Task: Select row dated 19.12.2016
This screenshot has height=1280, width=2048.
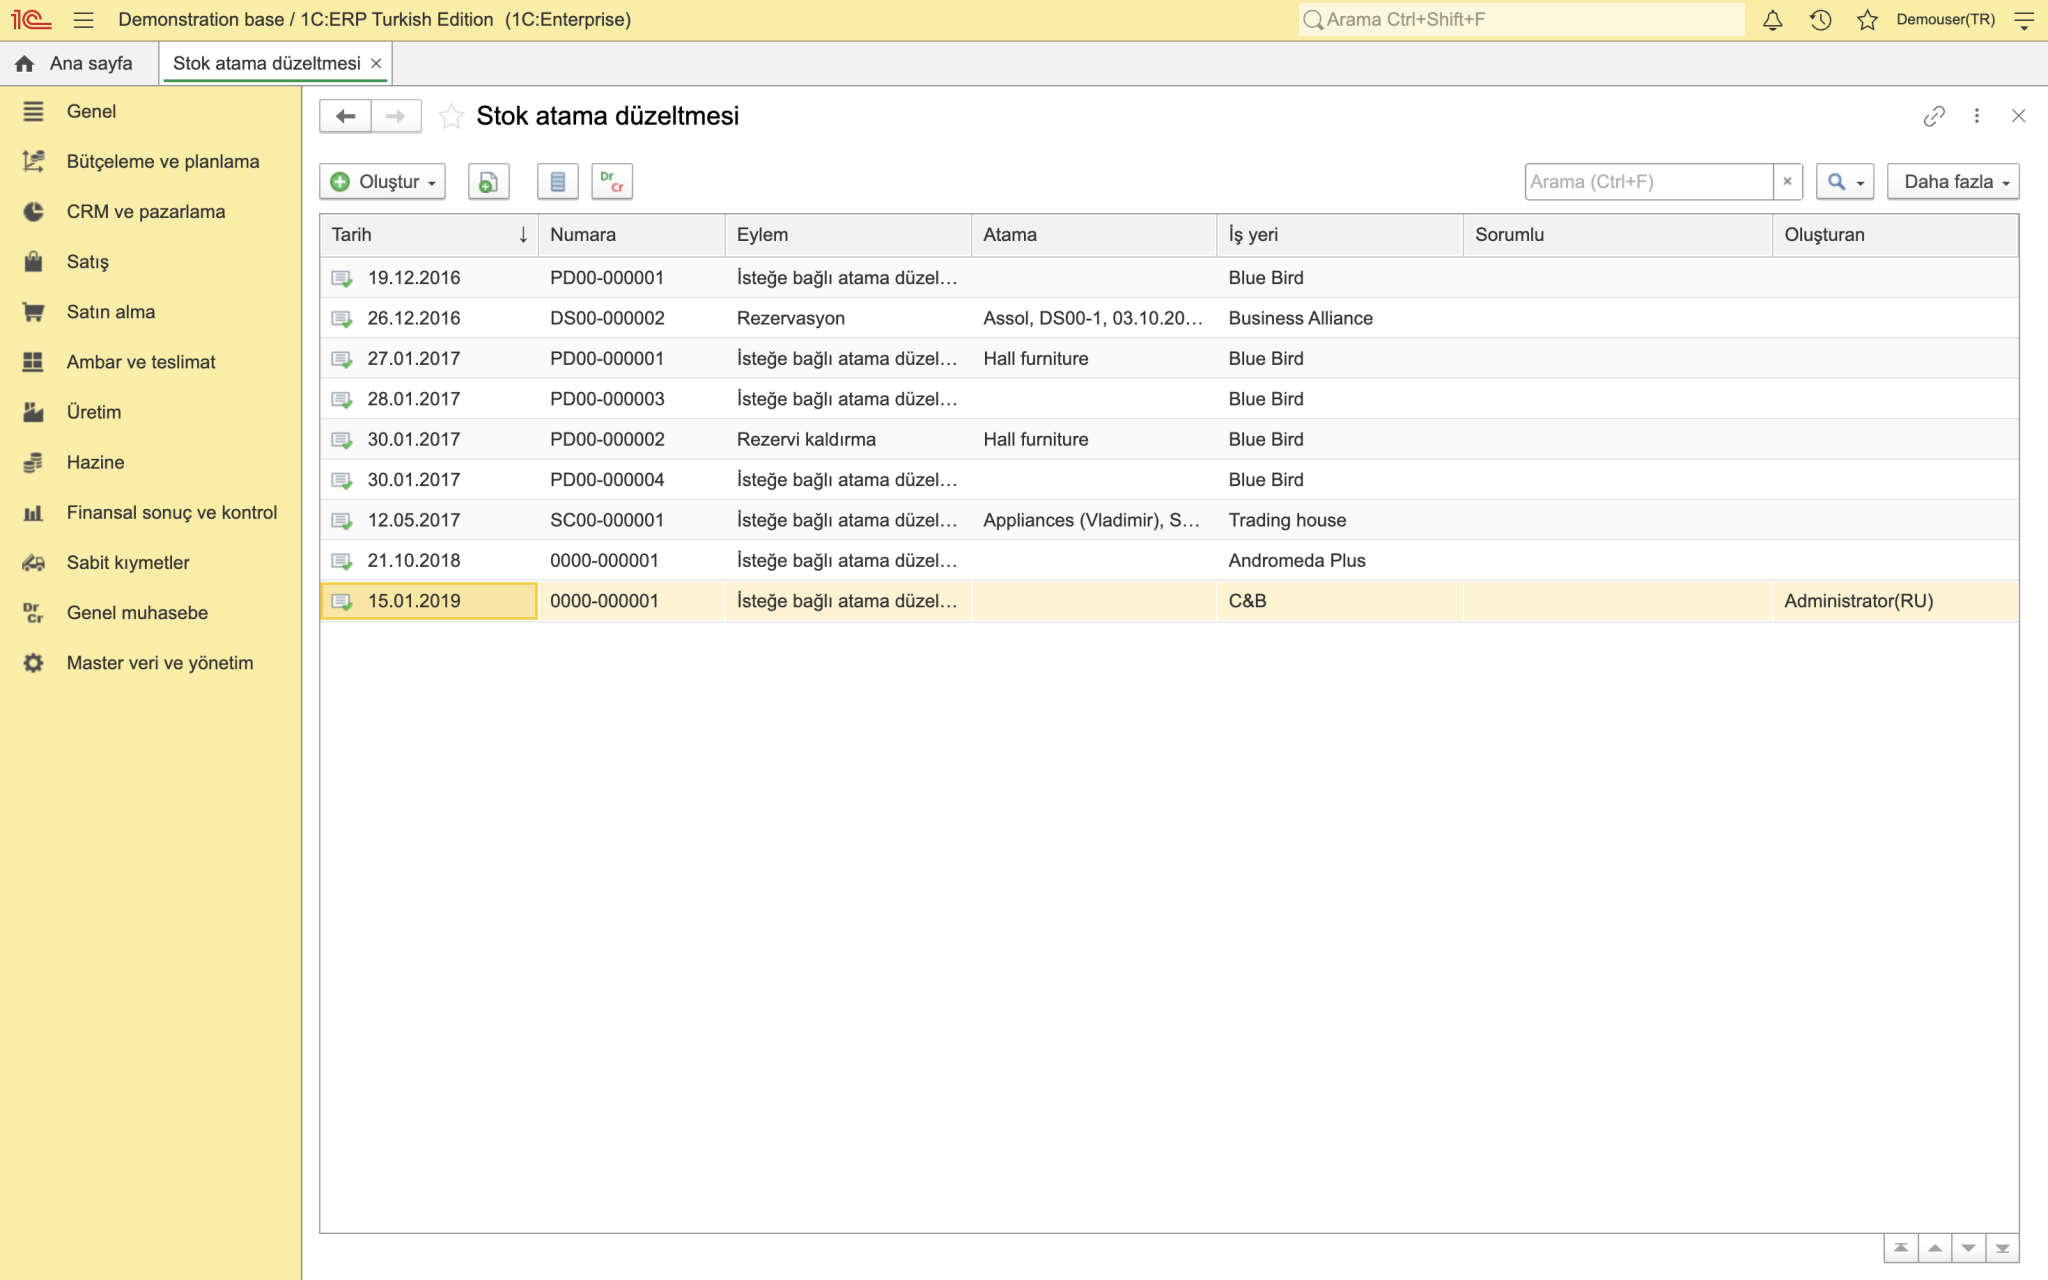Action: click(x=1168, y=278)
